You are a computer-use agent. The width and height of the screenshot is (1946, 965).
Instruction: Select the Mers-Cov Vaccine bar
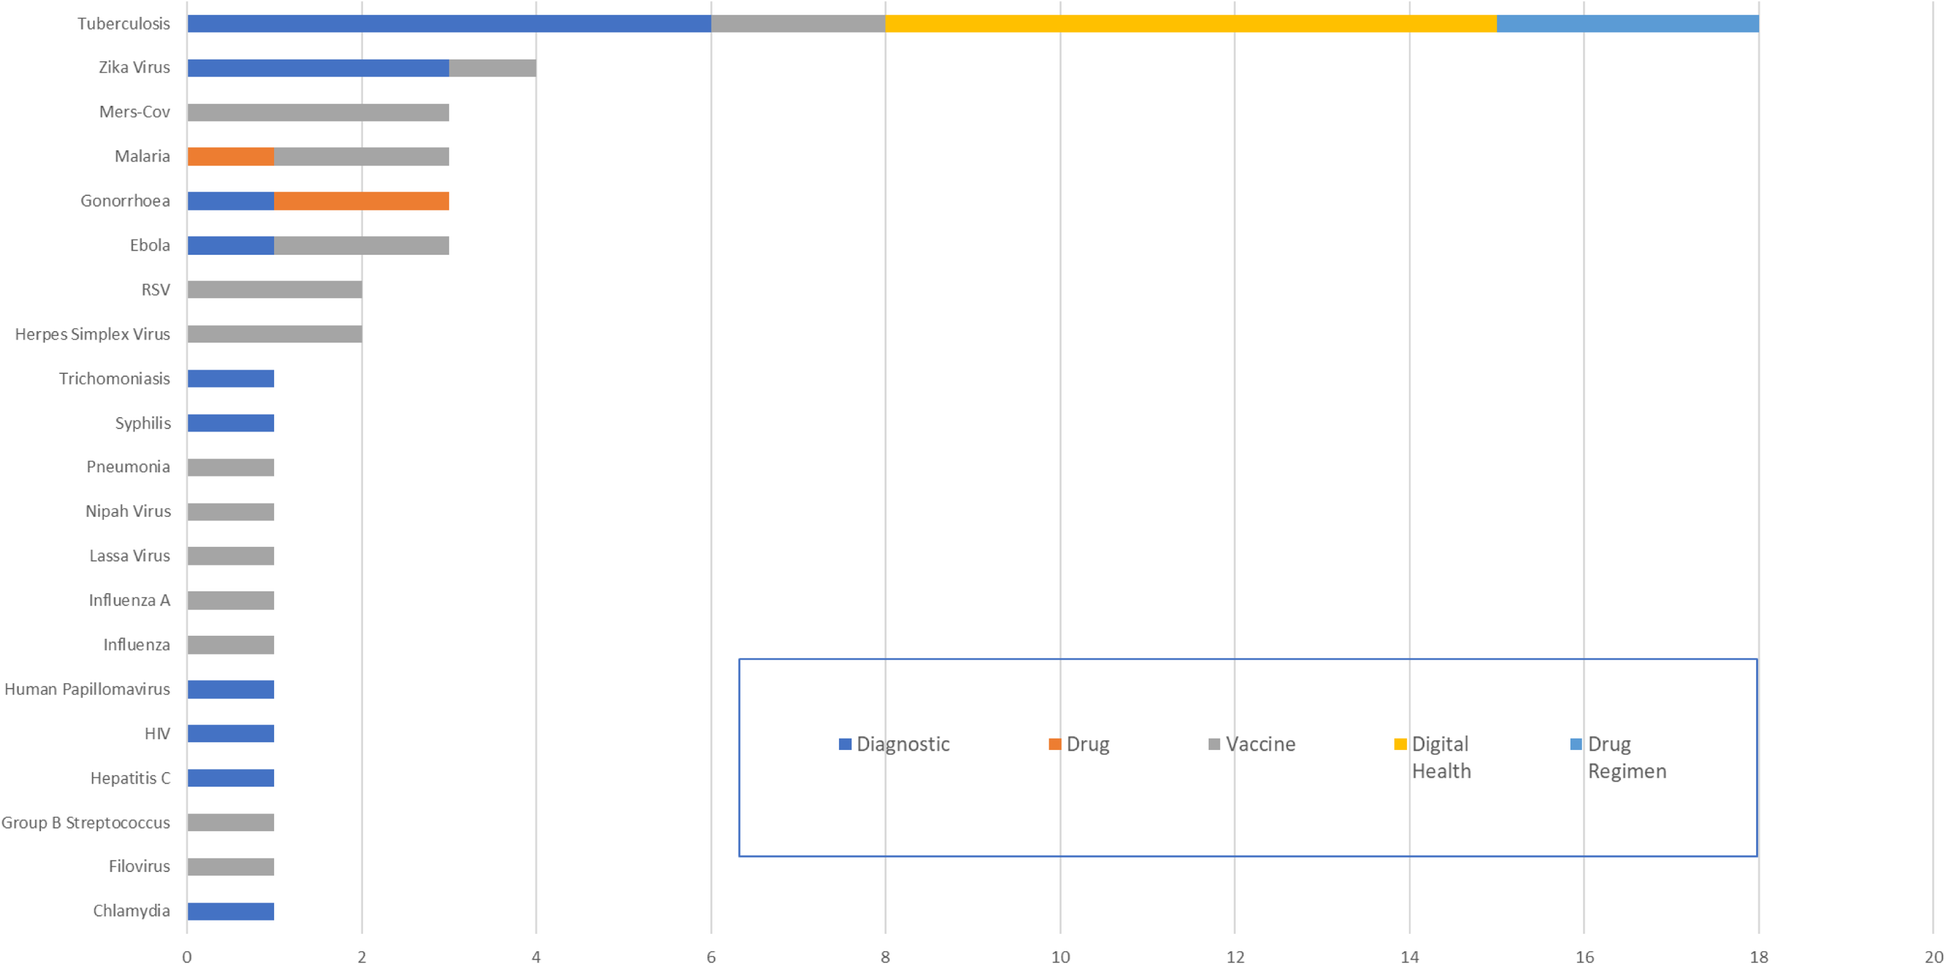(x=318, y=112)
